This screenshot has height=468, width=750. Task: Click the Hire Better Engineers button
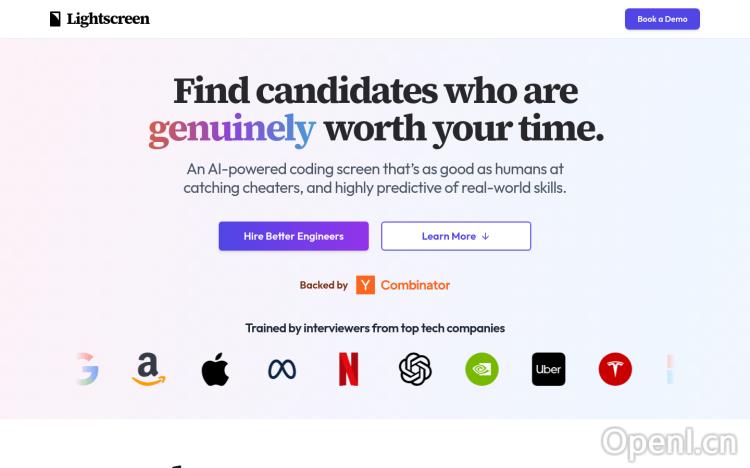(x=294, y=236)
